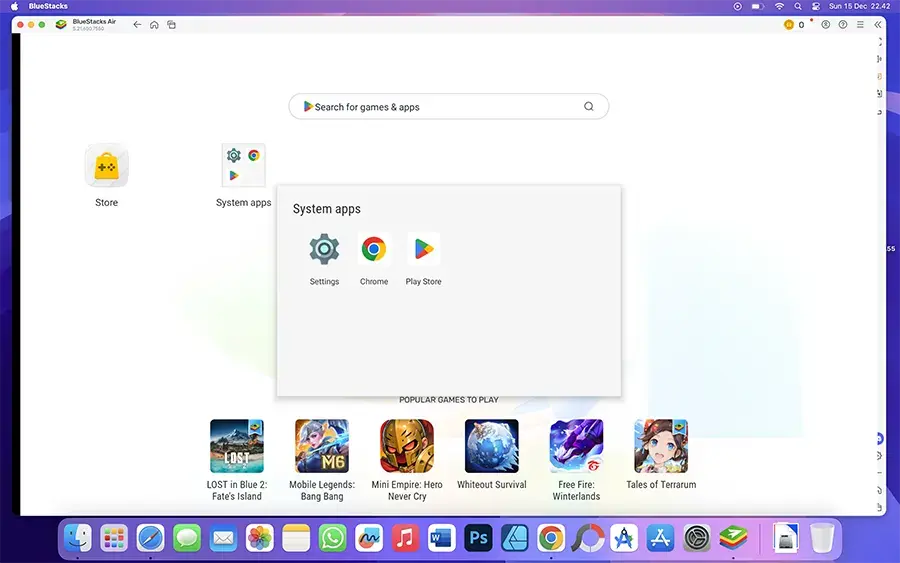This screenshot has width=900, height=563.
Task: Open App Store from the Dock
Action: (x=661, y=538)
